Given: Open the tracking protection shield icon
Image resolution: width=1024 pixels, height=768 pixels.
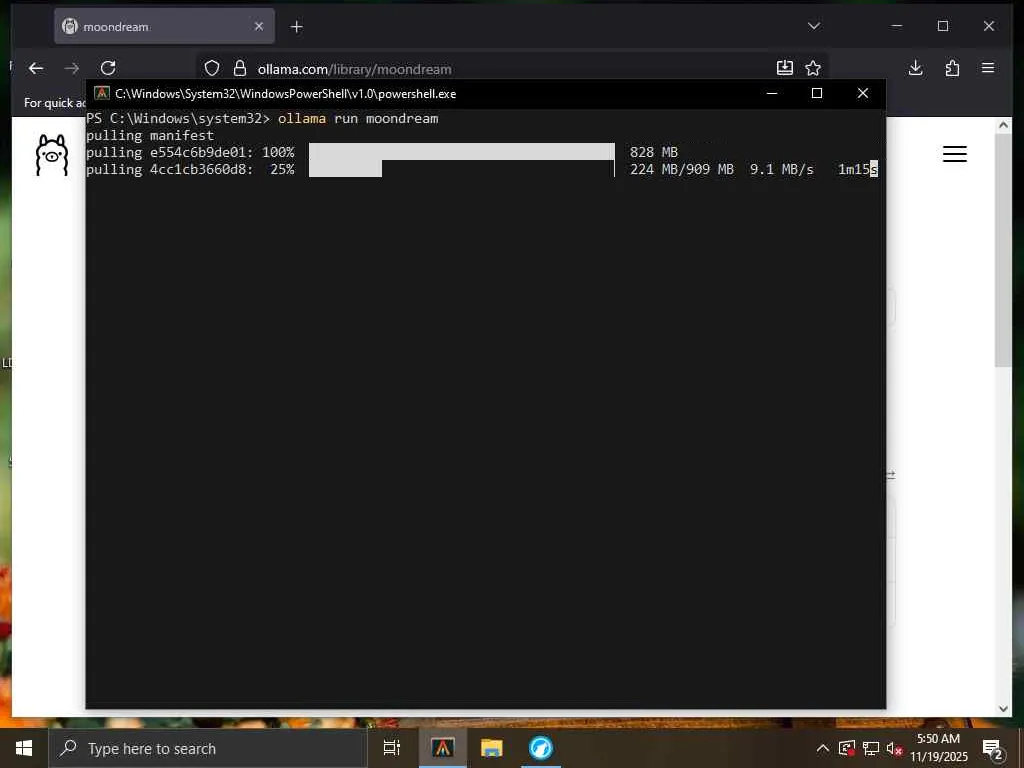Looking at the screenshot, I should tap(212, 69).
